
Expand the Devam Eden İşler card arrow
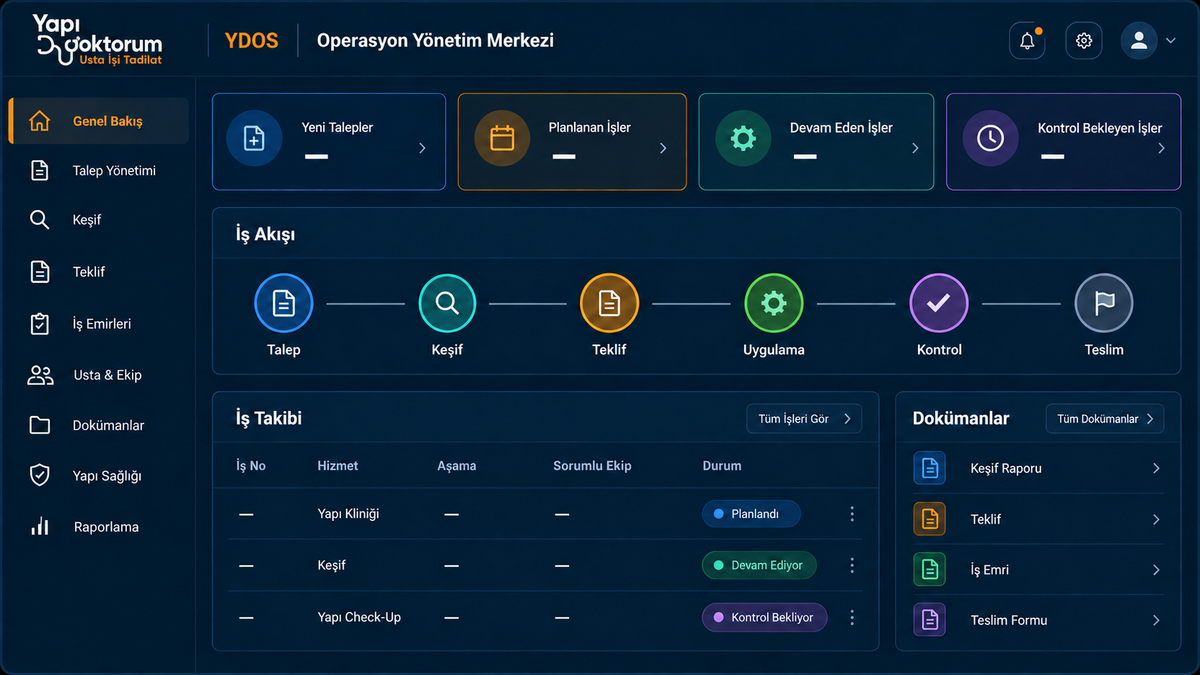tap(915, 148)
